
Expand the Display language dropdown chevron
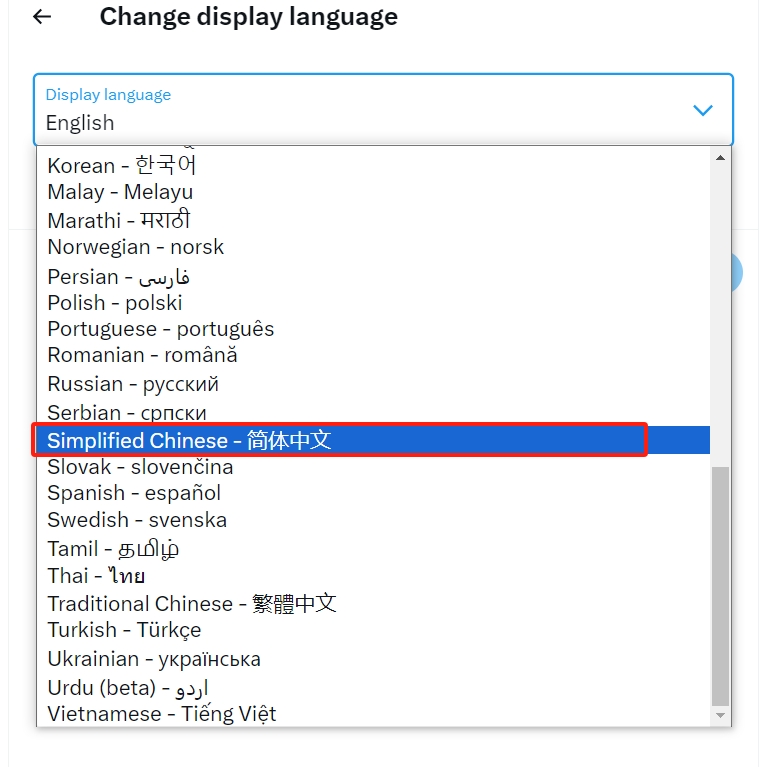pyautogui.click(x=703, y=110)
